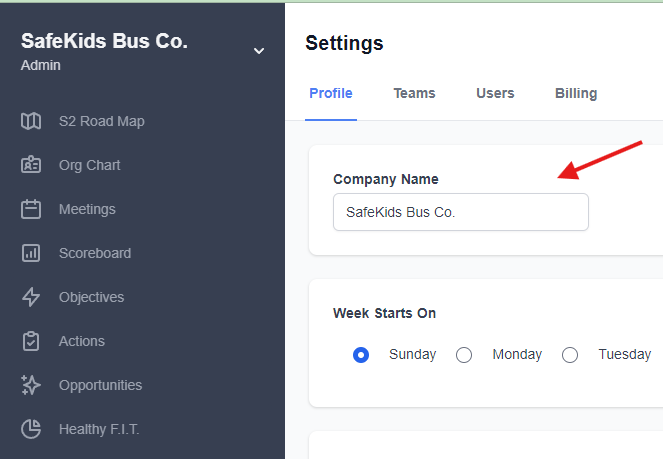Click the Opportunities sparkle icon
The height and width of the screenshot is (459, 663).
(31, 385)
